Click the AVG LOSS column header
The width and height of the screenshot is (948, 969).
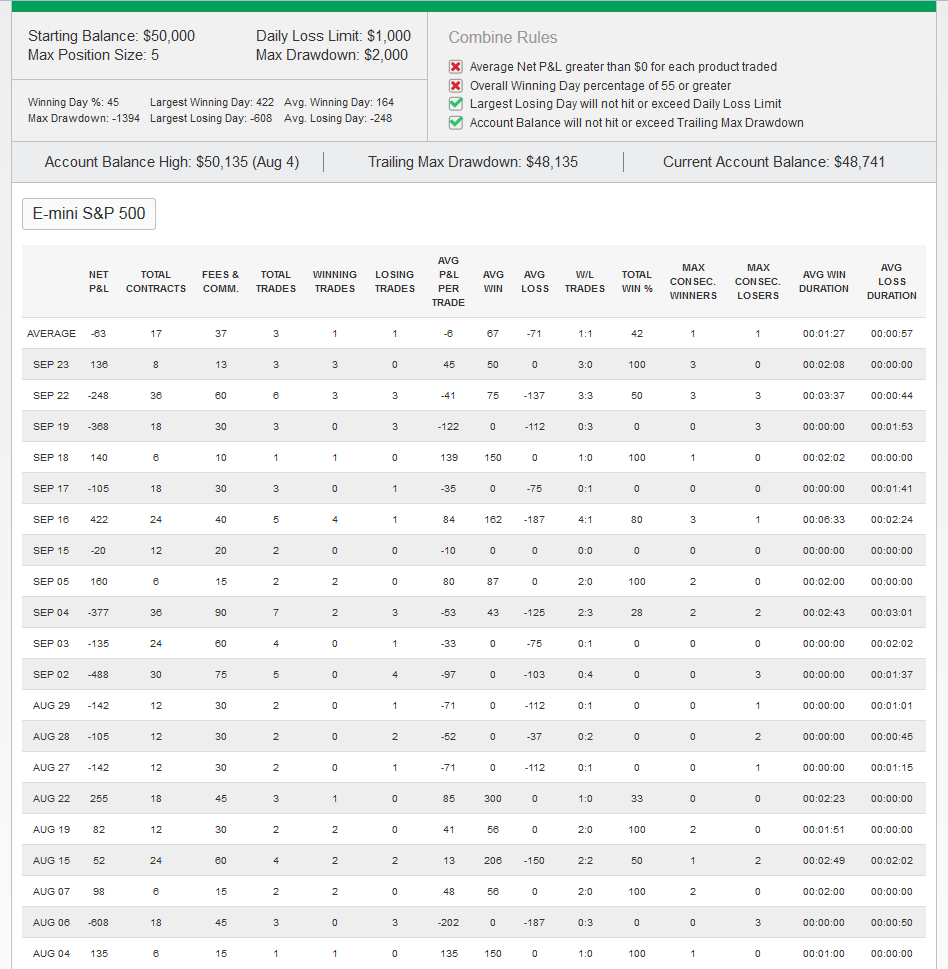(x=535, y=281)
